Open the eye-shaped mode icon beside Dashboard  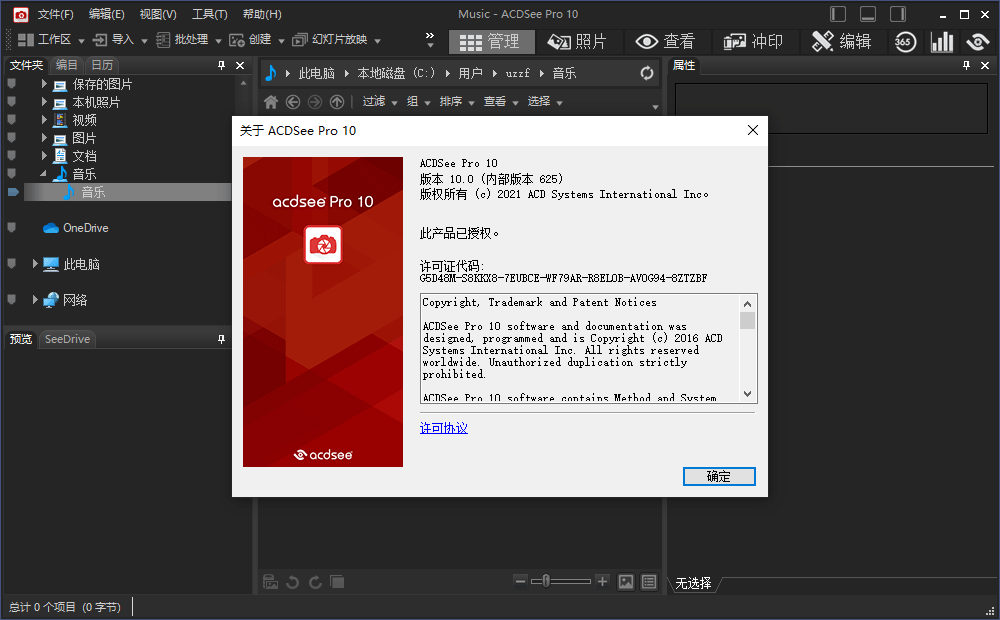tap(978, 42)
